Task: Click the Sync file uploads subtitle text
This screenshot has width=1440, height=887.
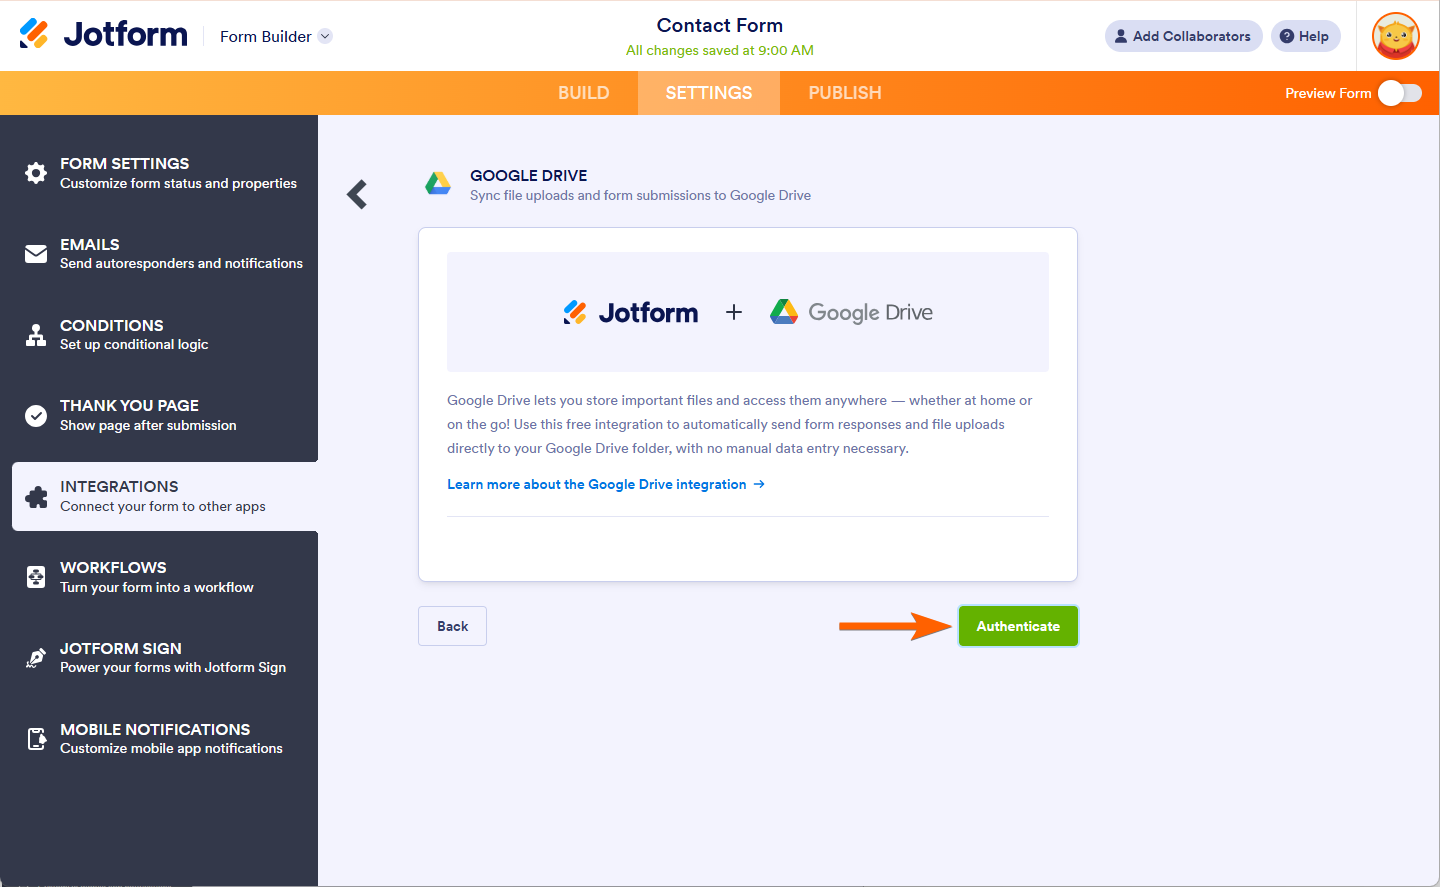Action: [x=640, y=196]
